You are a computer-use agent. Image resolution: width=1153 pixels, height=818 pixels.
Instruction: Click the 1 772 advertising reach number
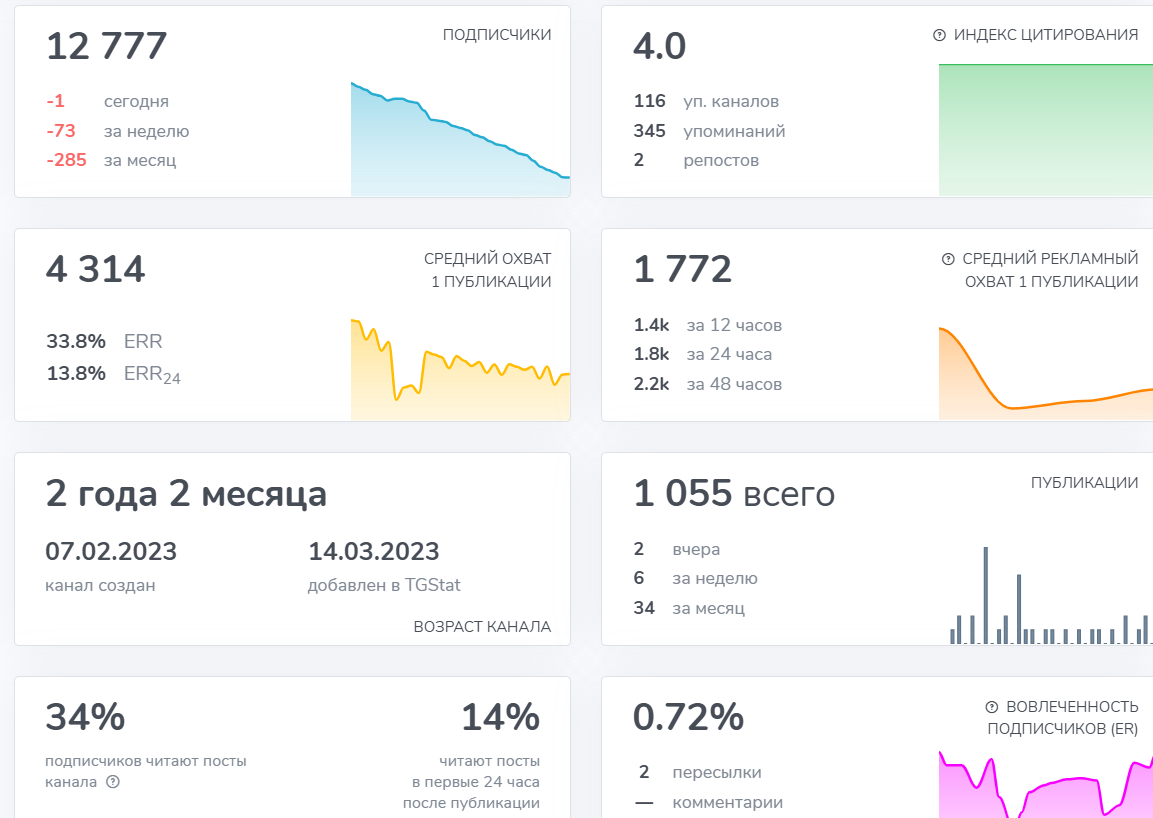(x=682, y=269)
